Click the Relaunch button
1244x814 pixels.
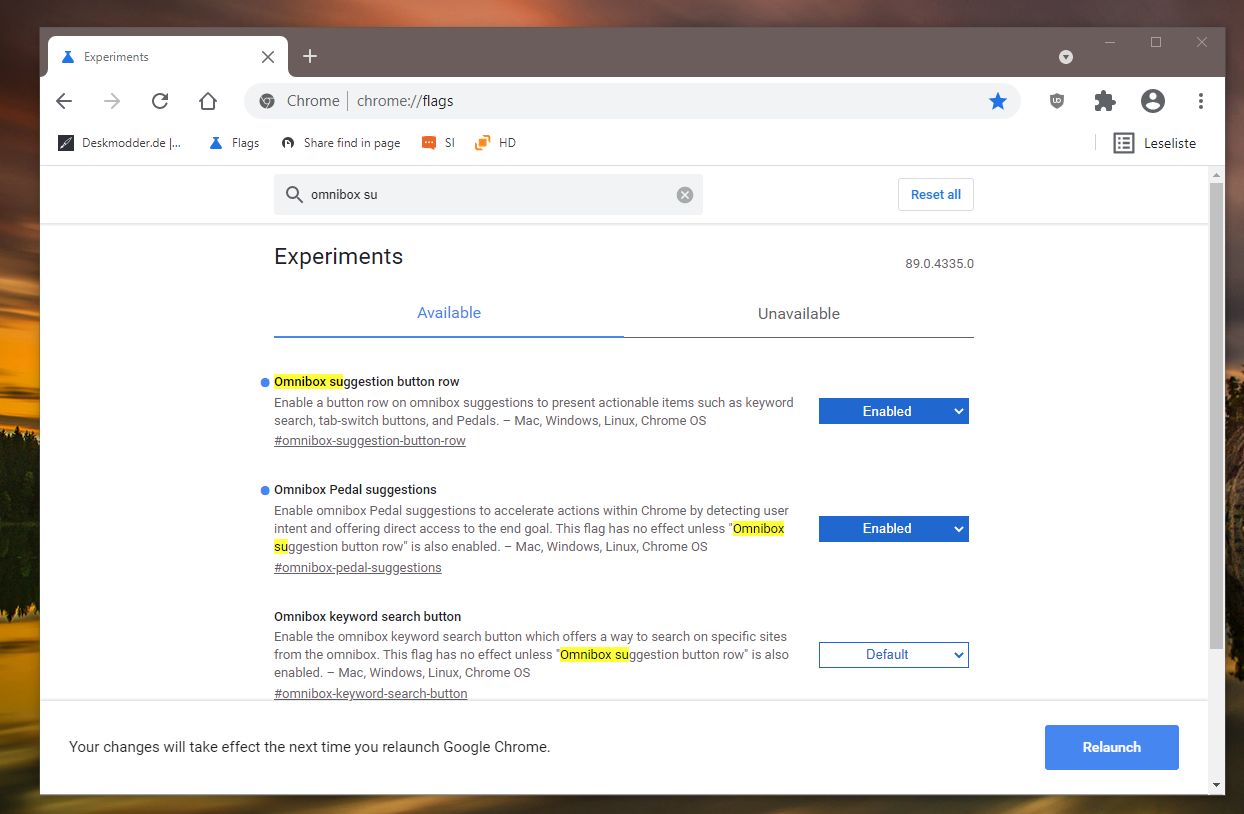pos(1112,747)
